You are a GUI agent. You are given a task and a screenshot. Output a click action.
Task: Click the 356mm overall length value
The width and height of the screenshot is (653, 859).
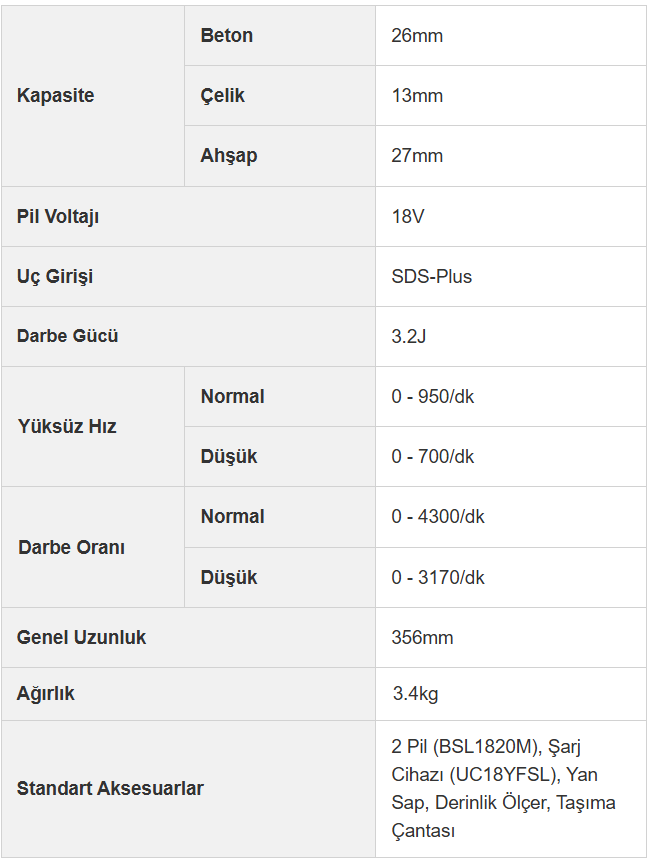pyautogui.click(x=422, y=638)
